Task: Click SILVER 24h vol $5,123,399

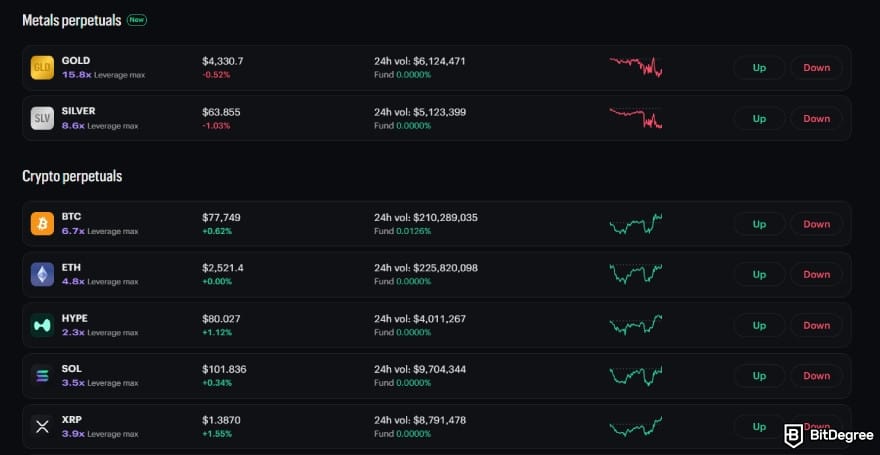Action: pos(420,112)
